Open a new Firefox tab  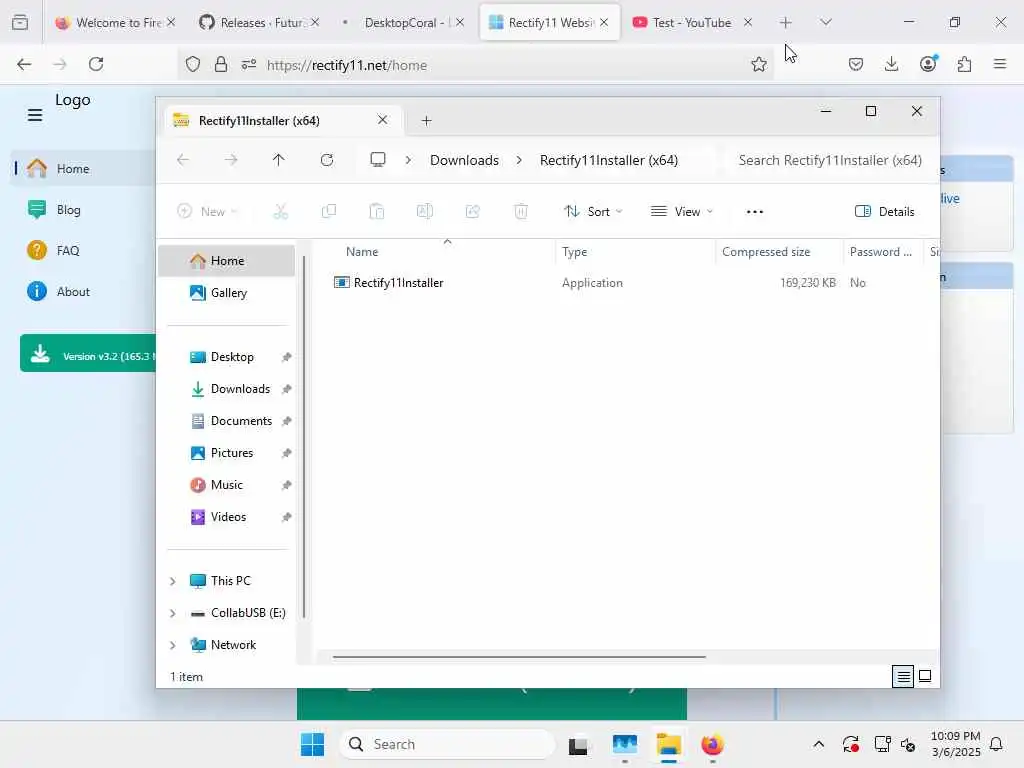coord(786,23)
